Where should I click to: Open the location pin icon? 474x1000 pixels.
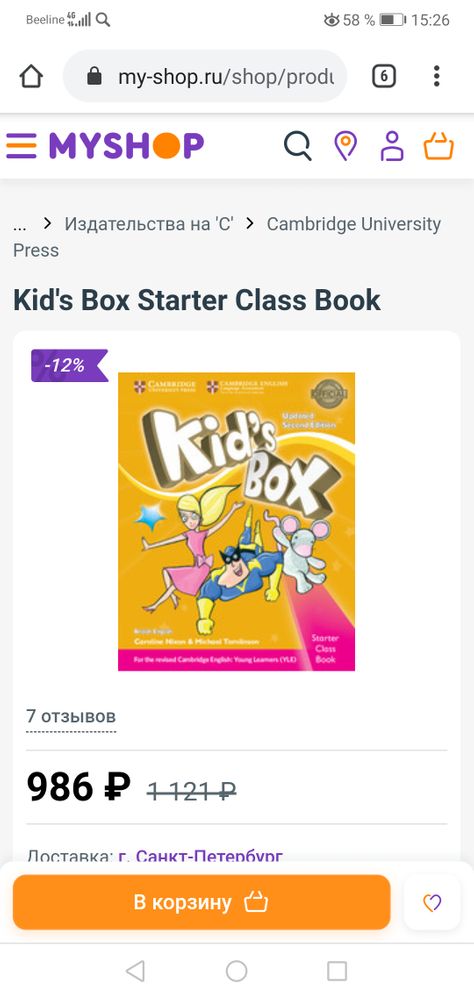coord(345,146)
